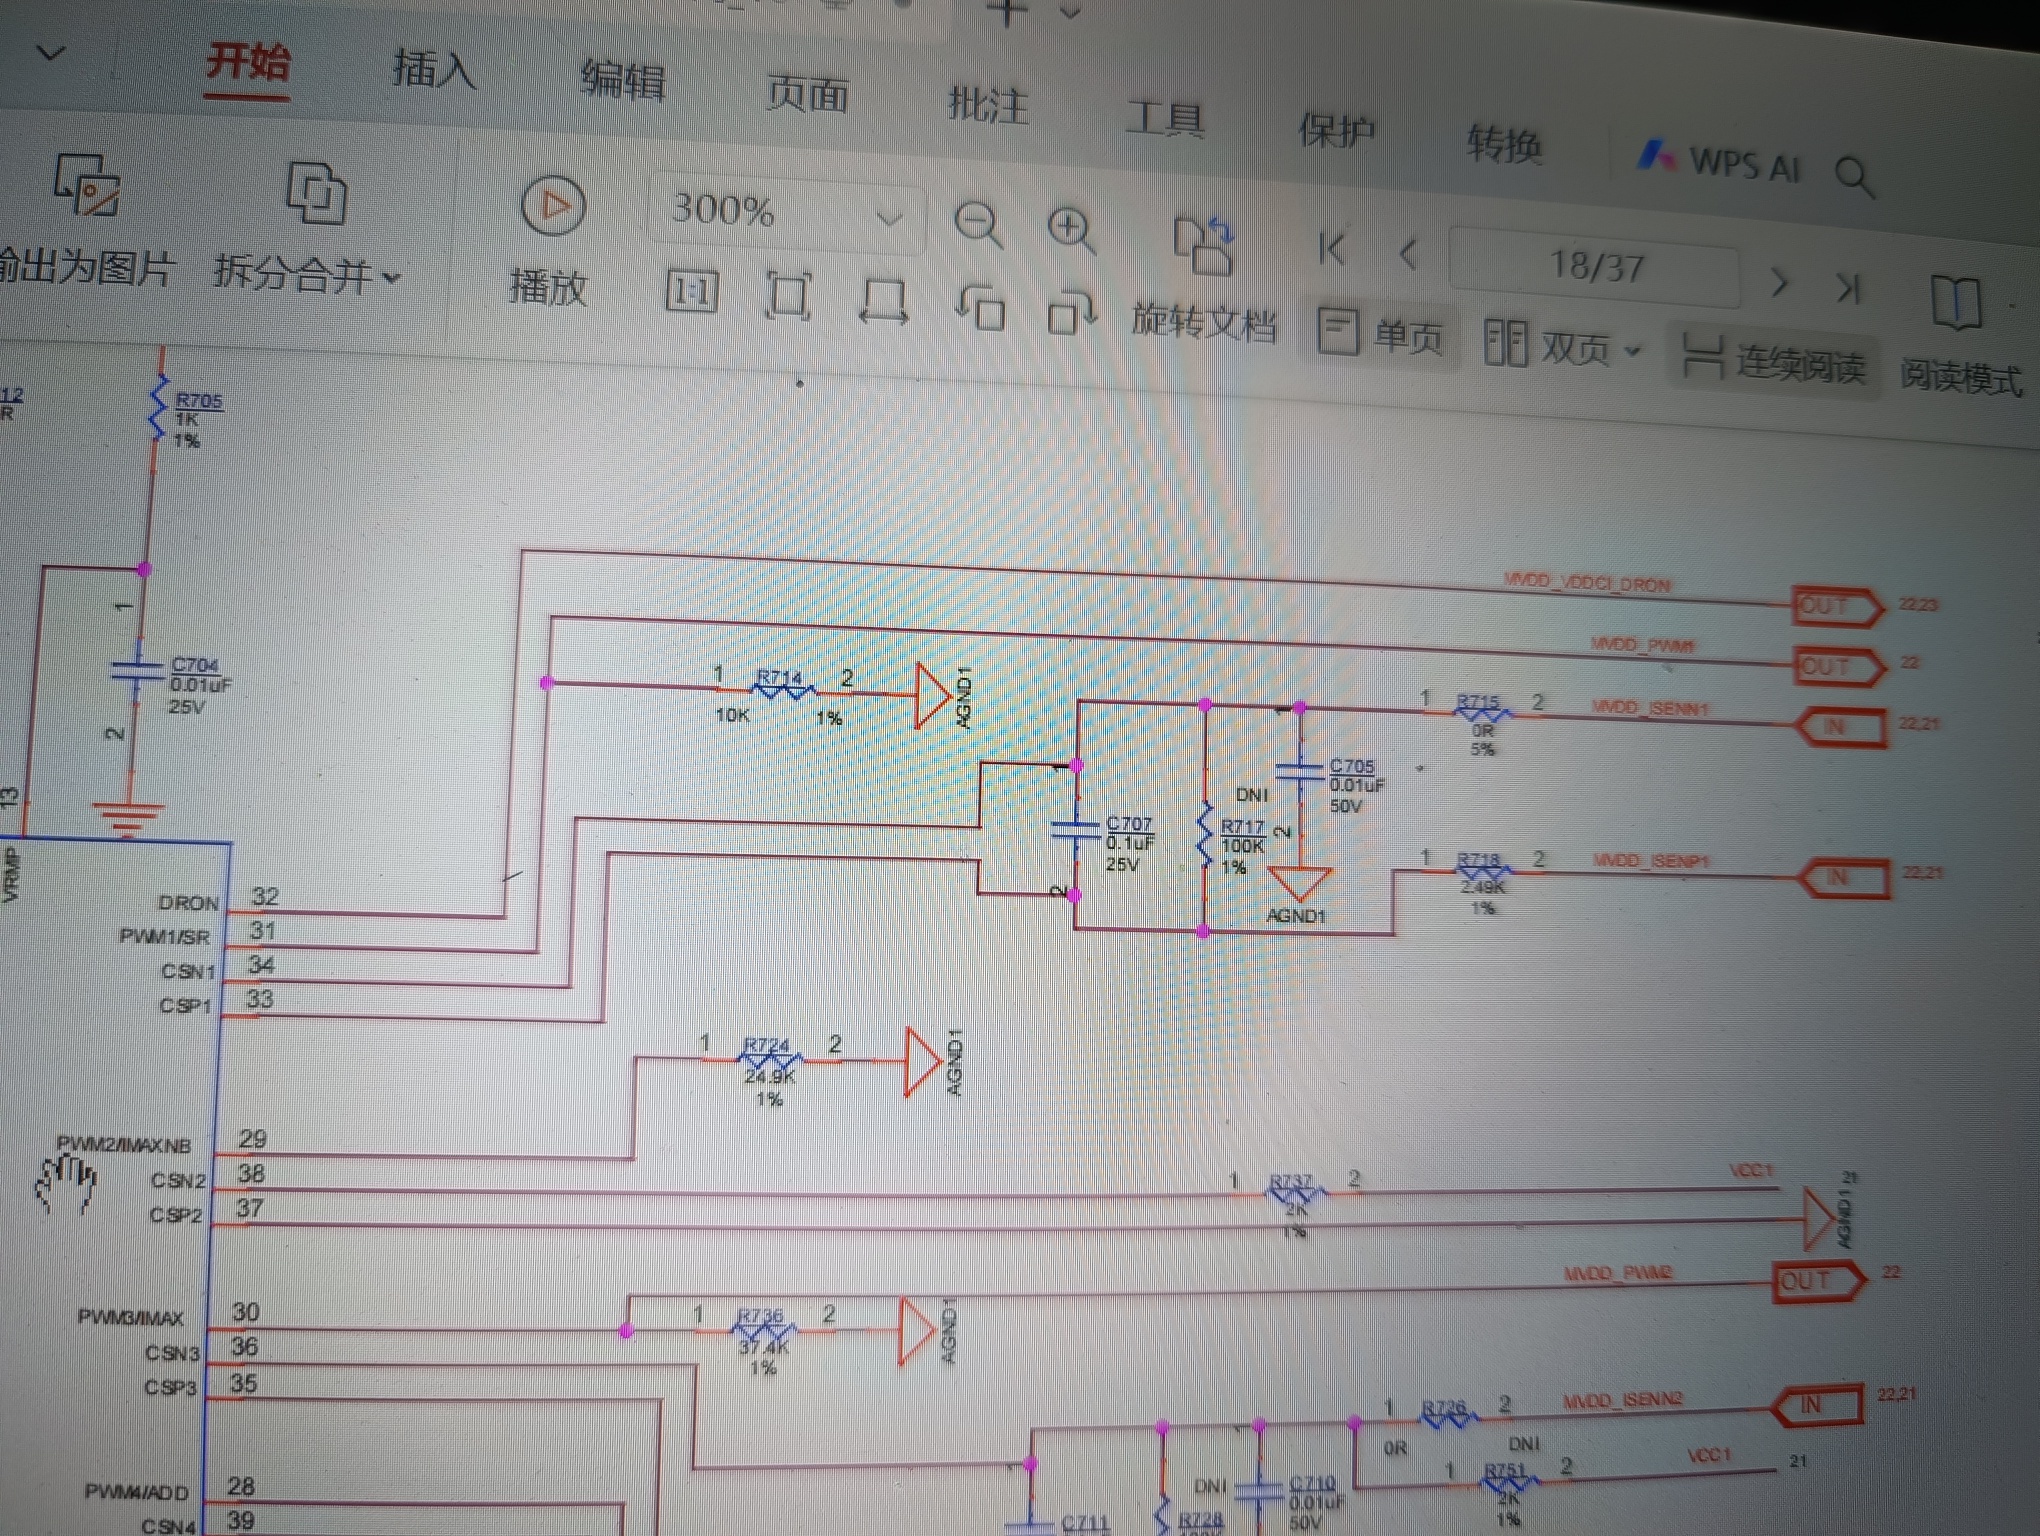2040x1536 pixels.
Task: Click the page number 18/37 field
Action: [1595, 267]
